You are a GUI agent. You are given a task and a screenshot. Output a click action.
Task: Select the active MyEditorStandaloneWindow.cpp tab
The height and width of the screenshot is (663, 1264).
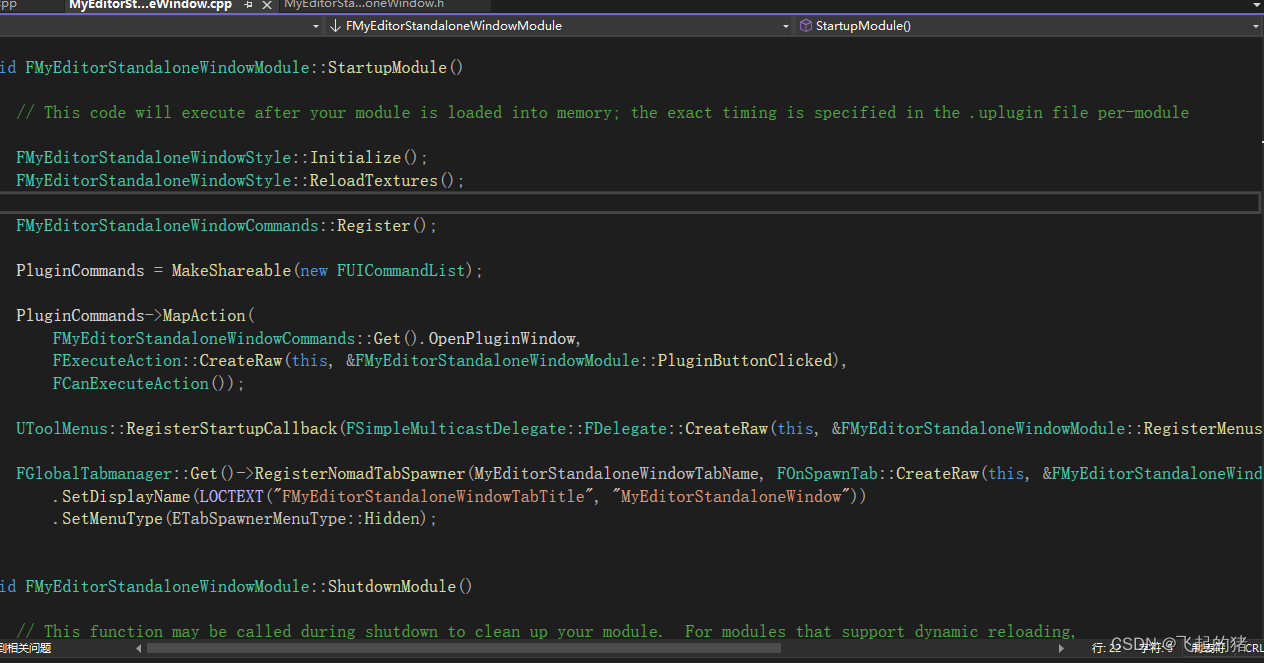150,5
